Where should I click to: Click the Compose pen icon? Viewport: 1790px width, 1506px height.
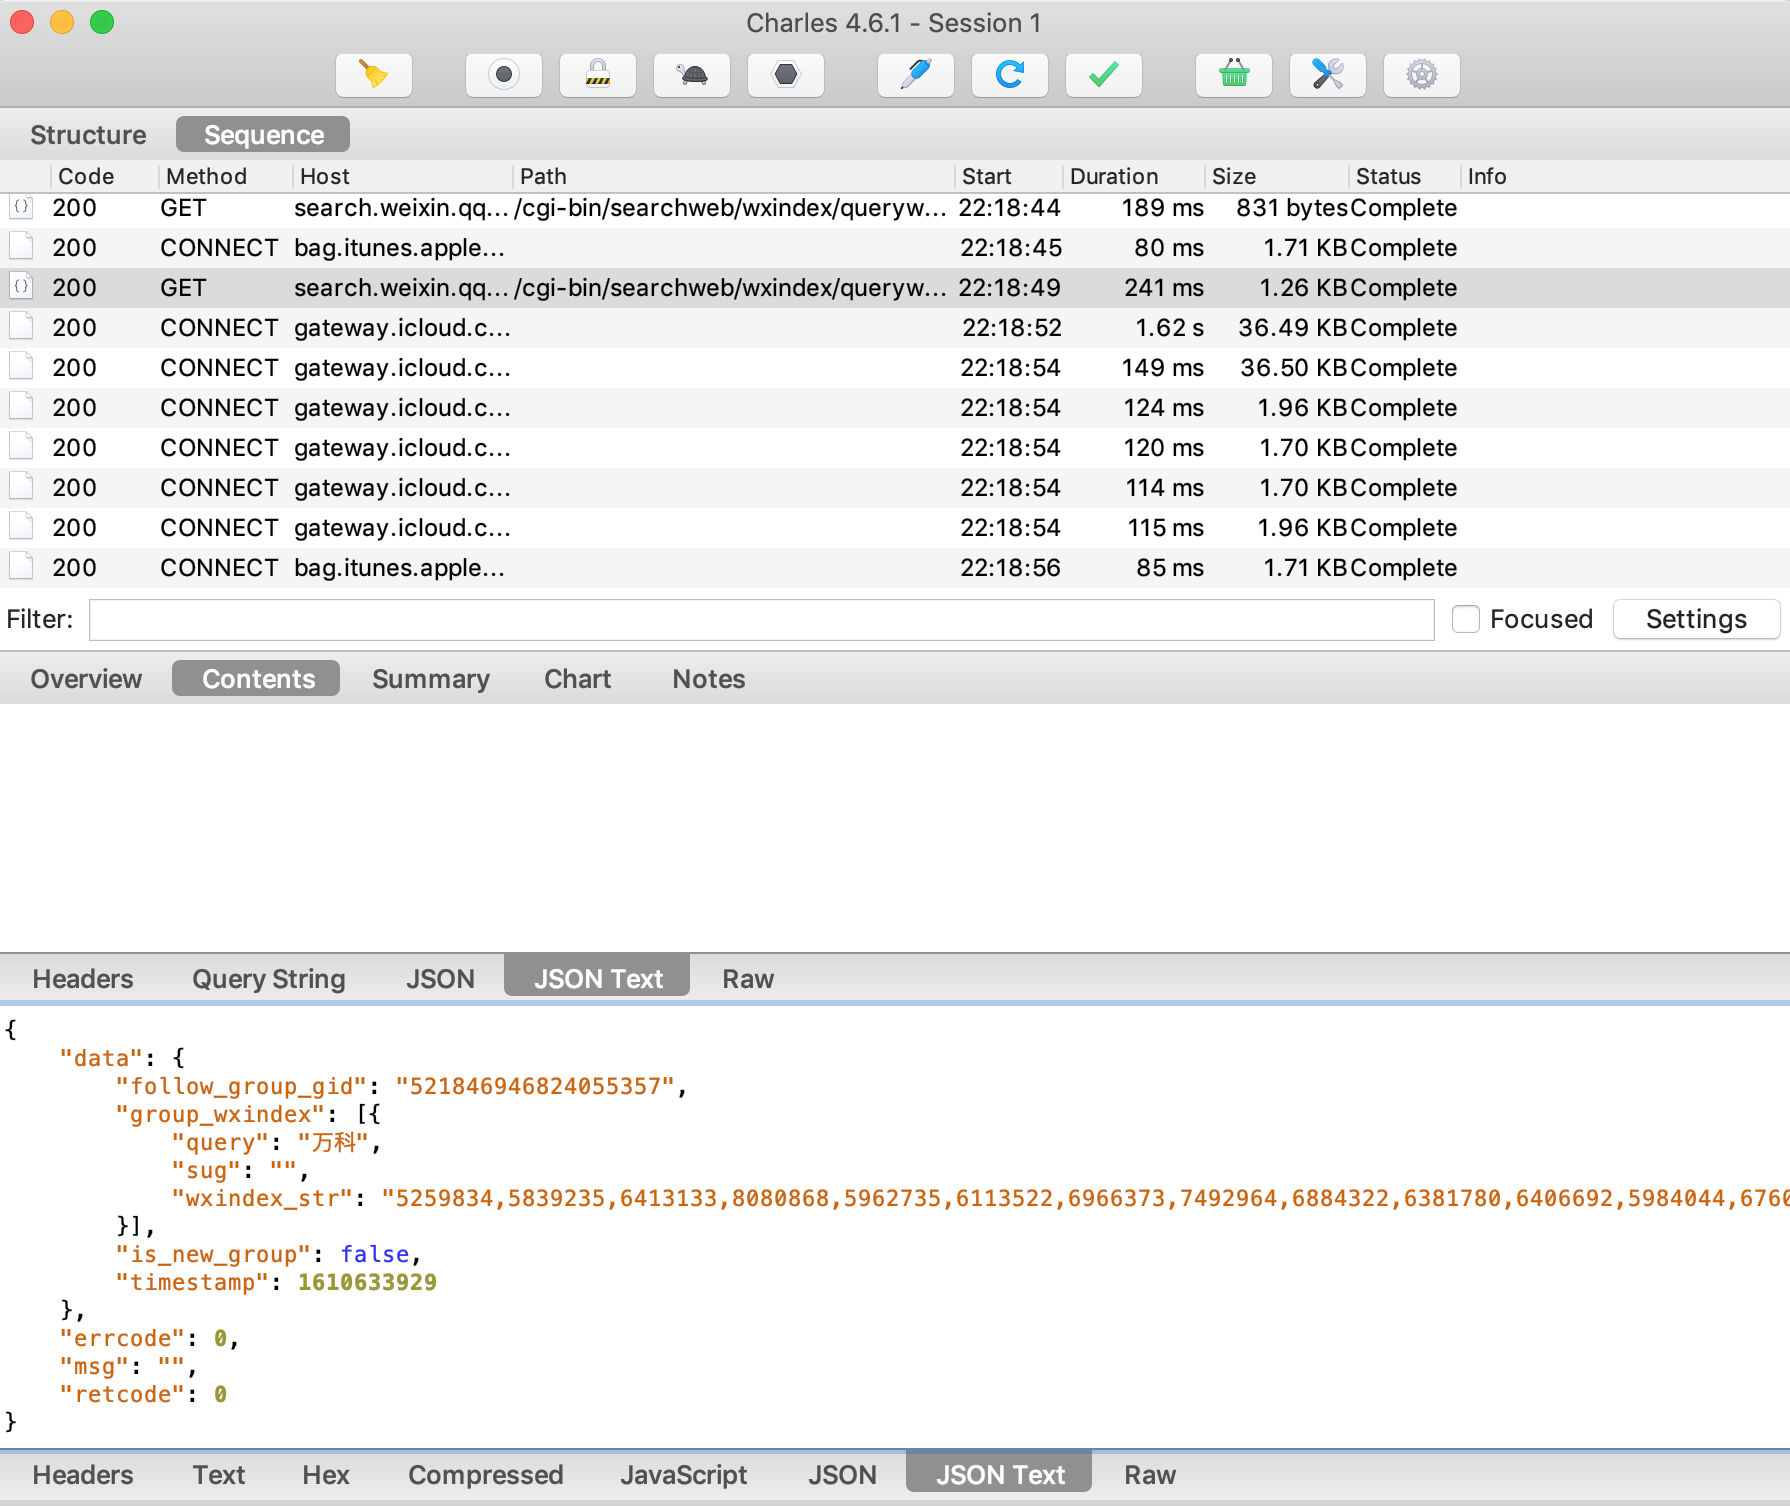coord(915,75)
